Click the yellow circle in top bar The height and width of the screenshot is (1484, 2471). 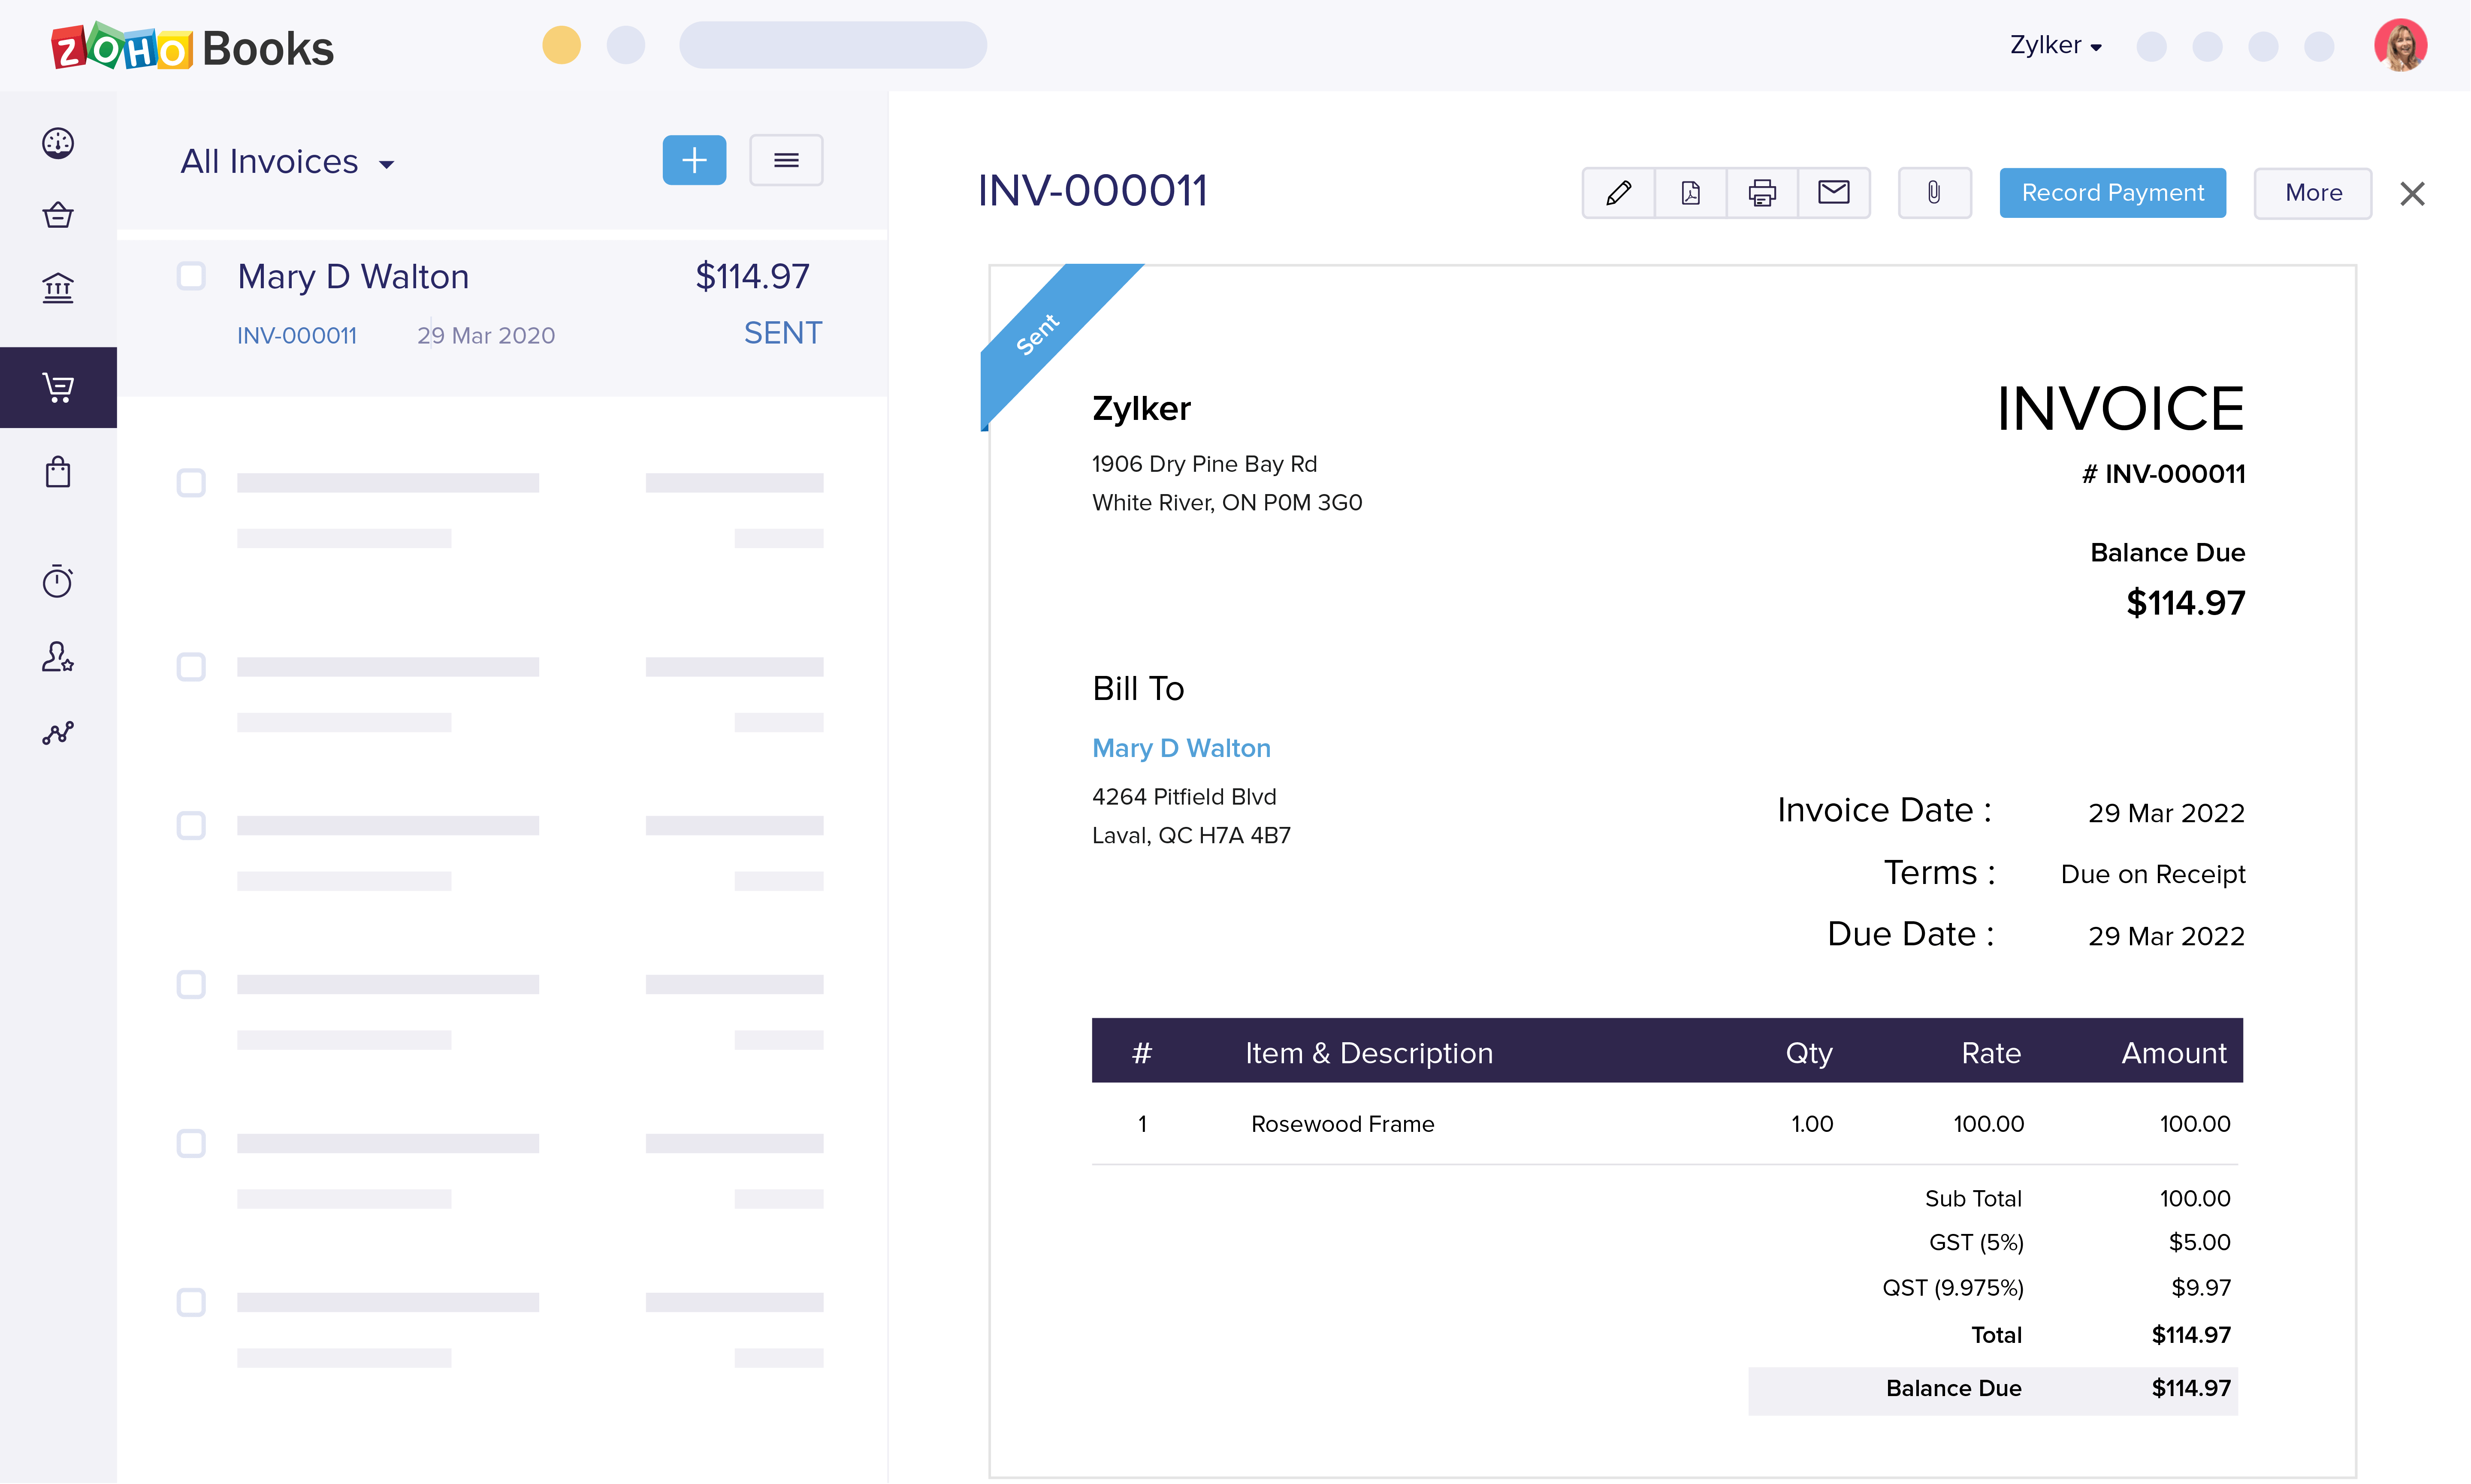coord(561,45)
